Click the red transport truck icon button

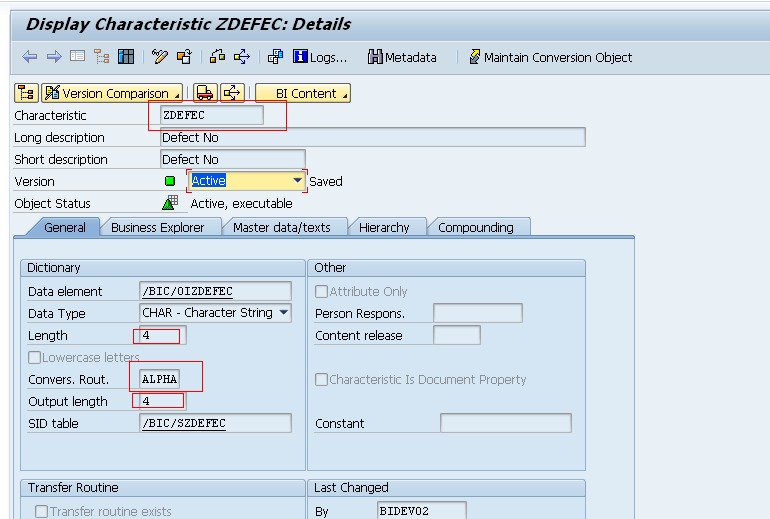[x=205, y=93]
